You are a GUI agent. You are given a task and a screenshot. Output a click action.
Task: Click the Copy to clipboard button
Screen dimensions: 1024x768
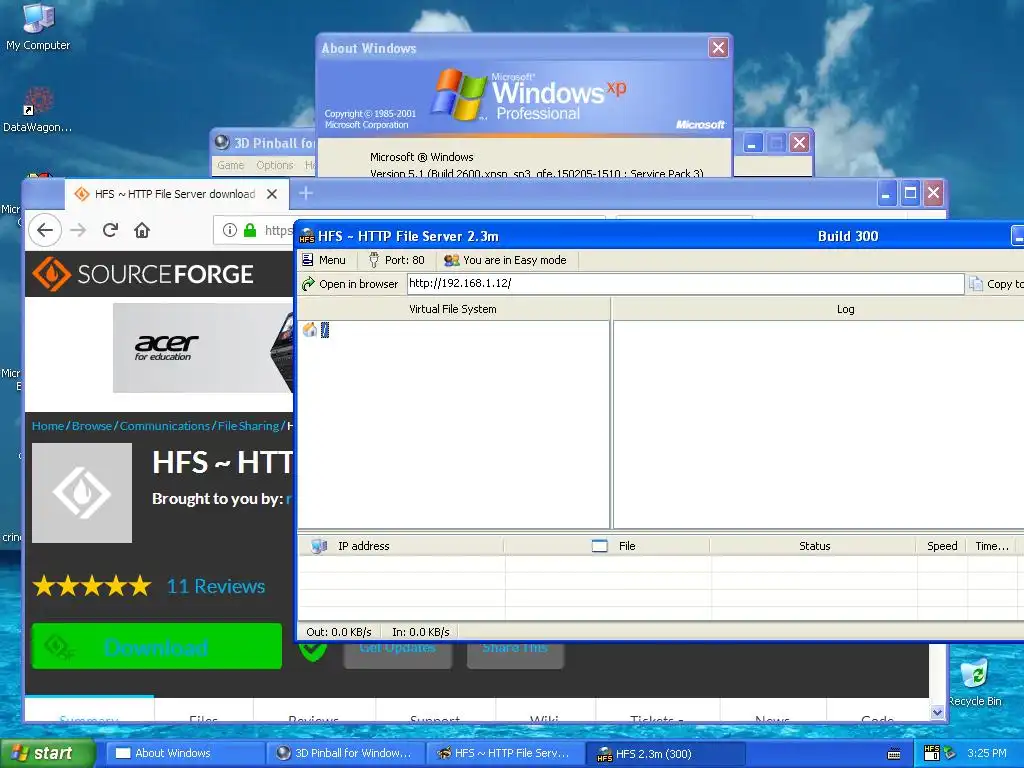(996, 284)
